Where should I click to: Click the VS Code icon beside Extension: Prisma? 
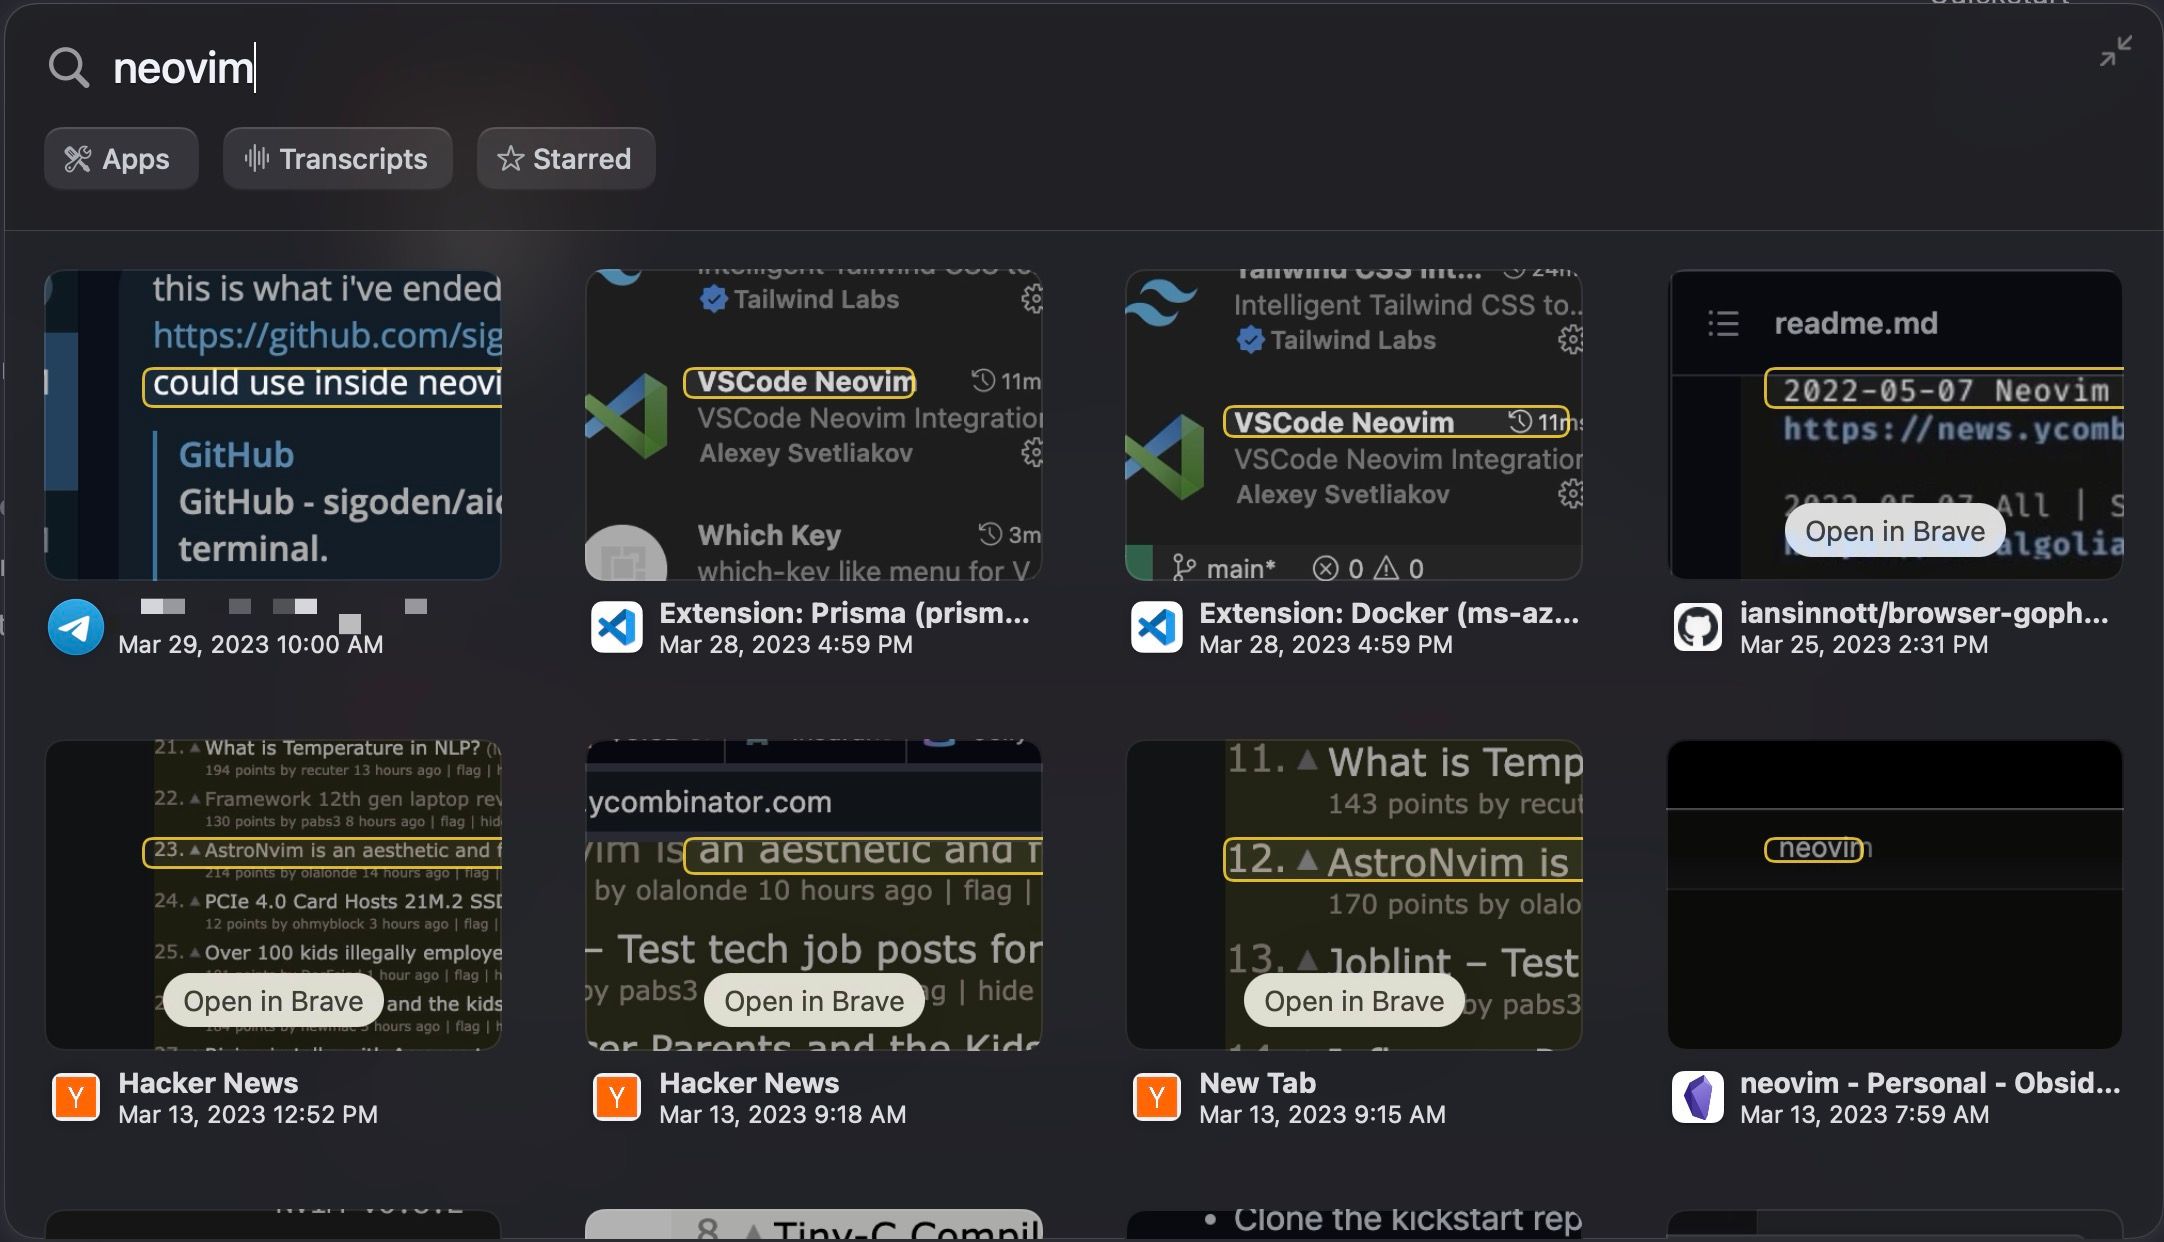[x=616, y=627]
